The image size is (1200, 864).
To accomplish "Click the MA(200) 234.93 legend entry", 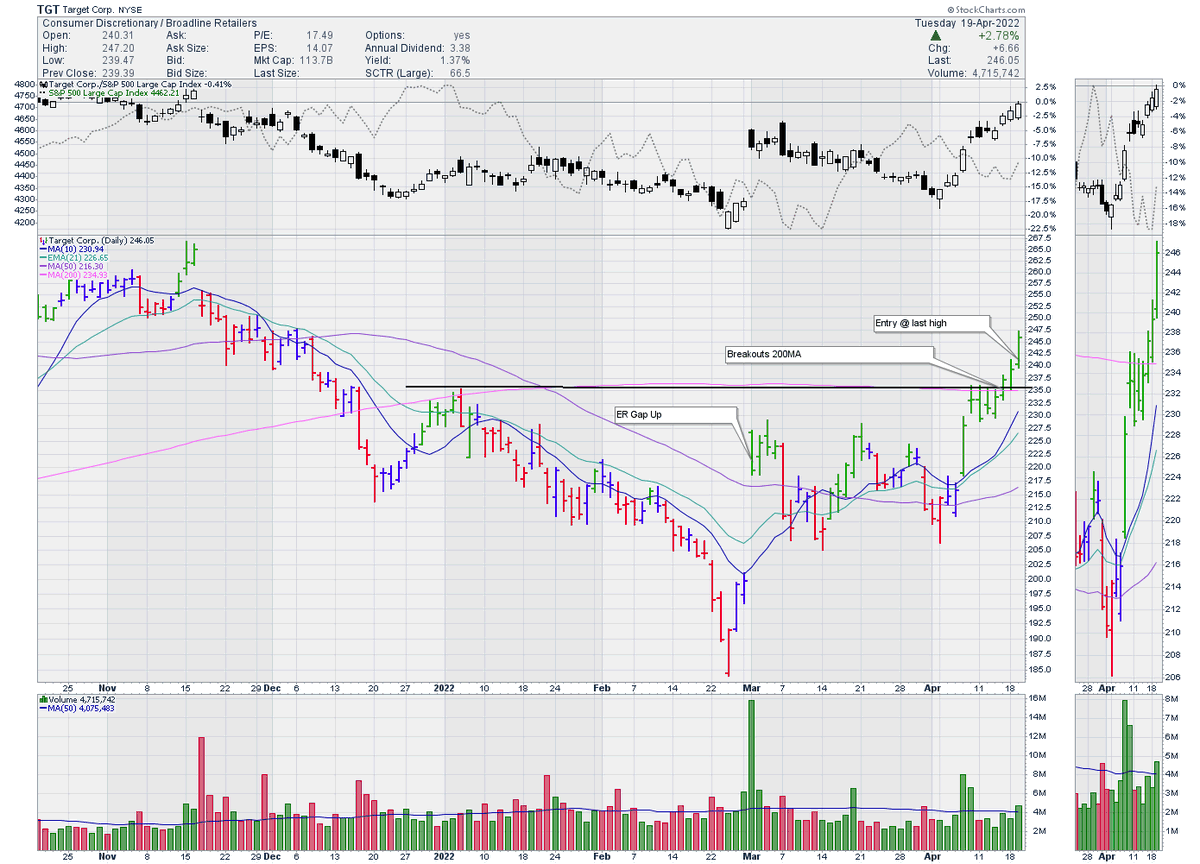I will click(75, 277).
